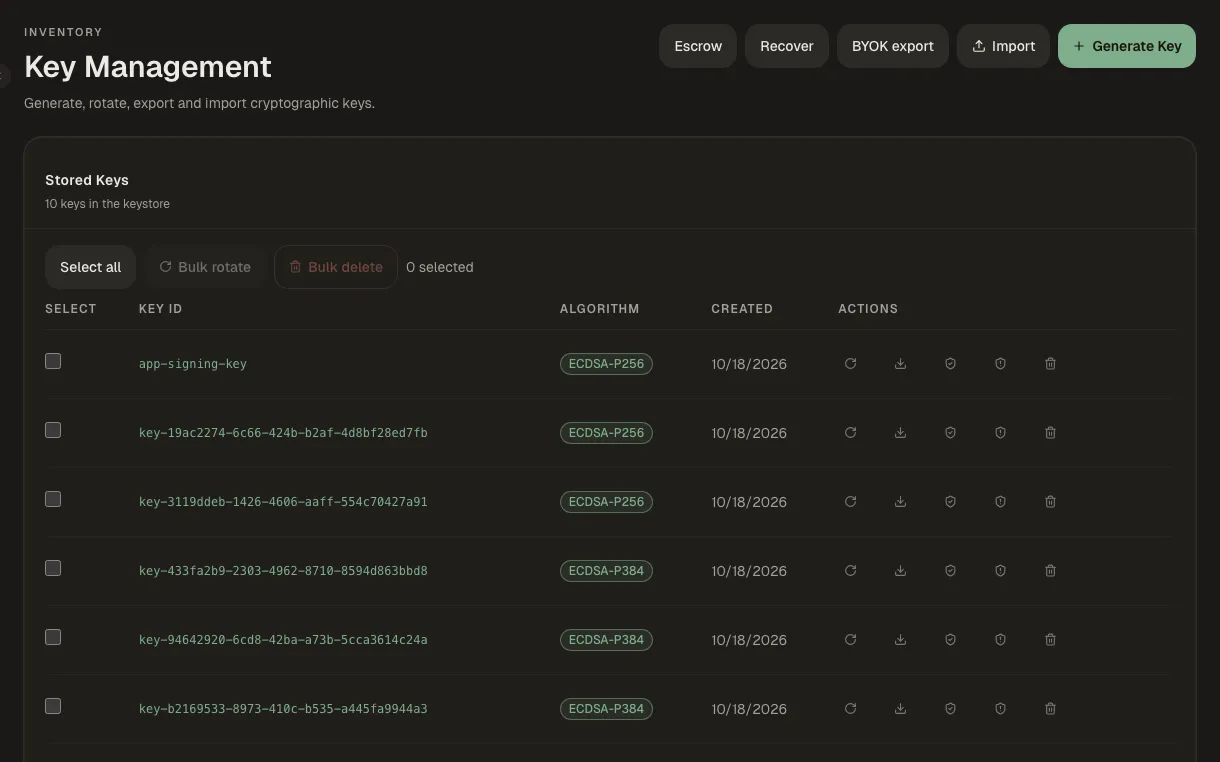Rotate key-94642920 with the refresh icon
This screenshot has width=1220, height=762.
(x=850, y=640)
